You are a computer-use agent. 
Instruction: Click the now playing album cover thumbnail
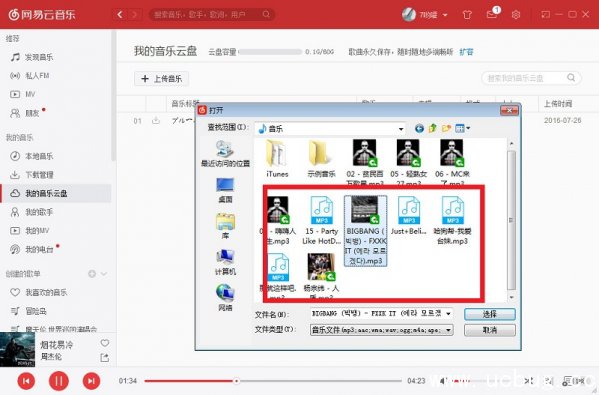pyautogui.click(x=17, y=350)
